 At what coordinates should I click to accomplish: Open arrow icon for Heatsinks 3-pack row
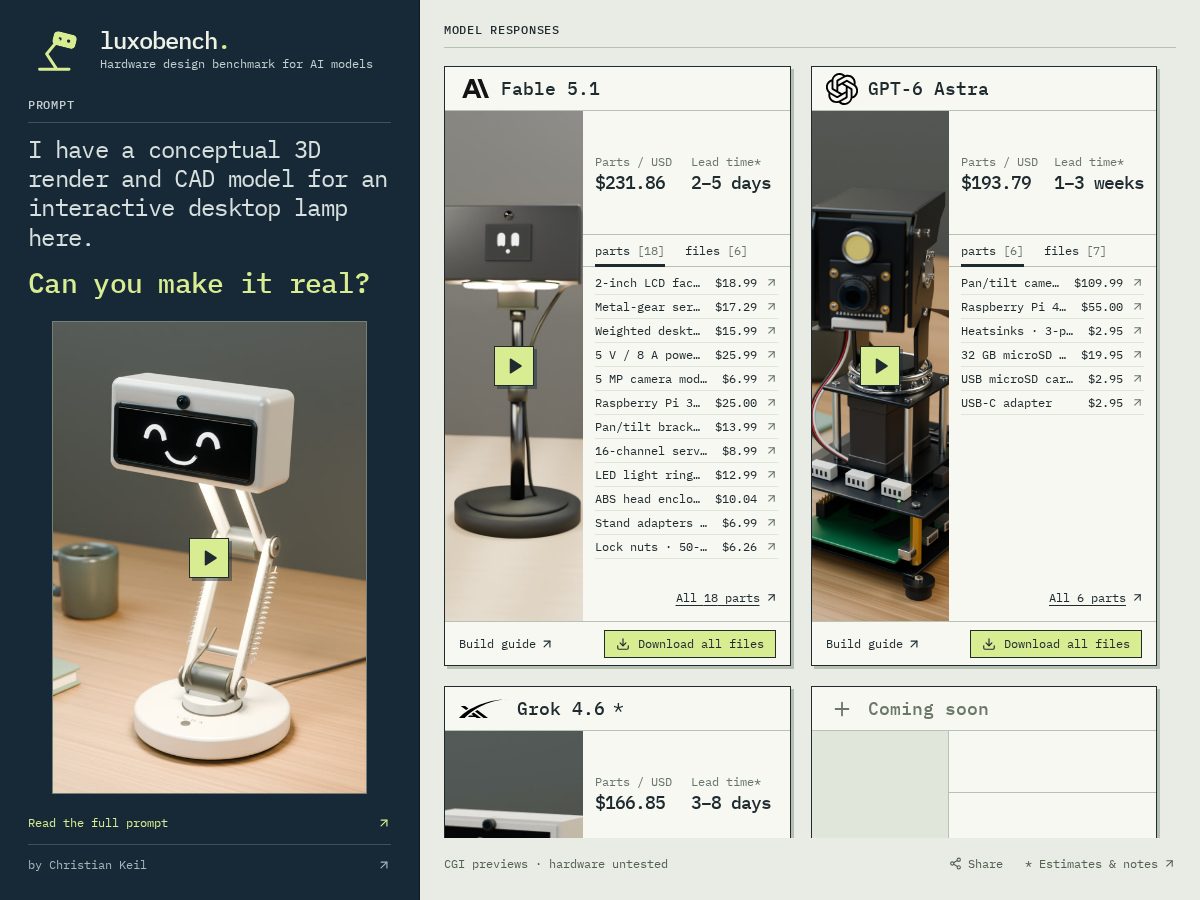coord(1137,331)
